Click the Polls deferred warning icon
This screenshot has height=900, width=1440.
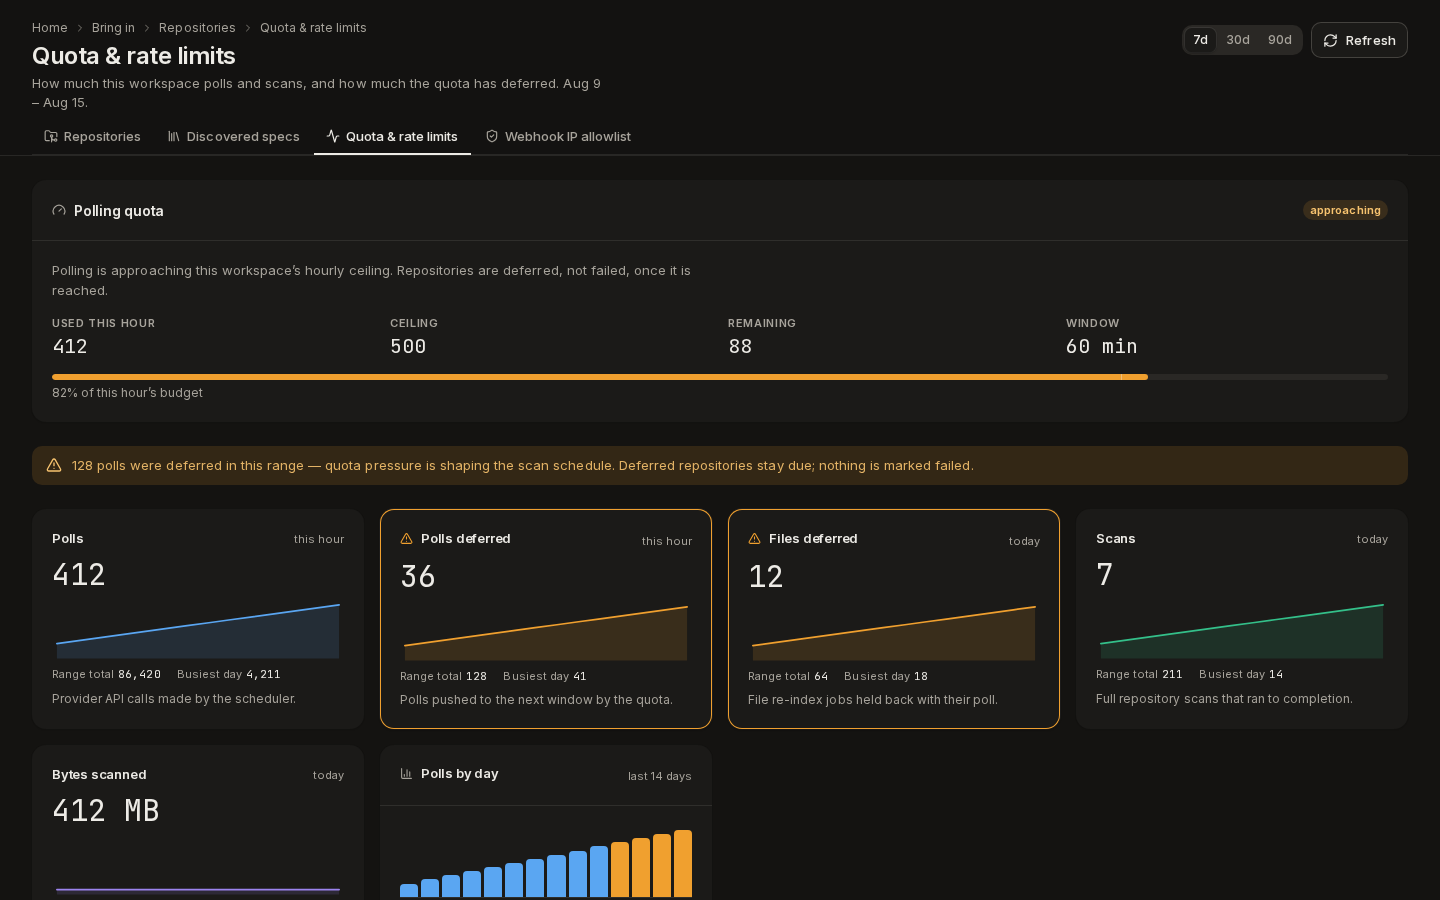point(407,538)
